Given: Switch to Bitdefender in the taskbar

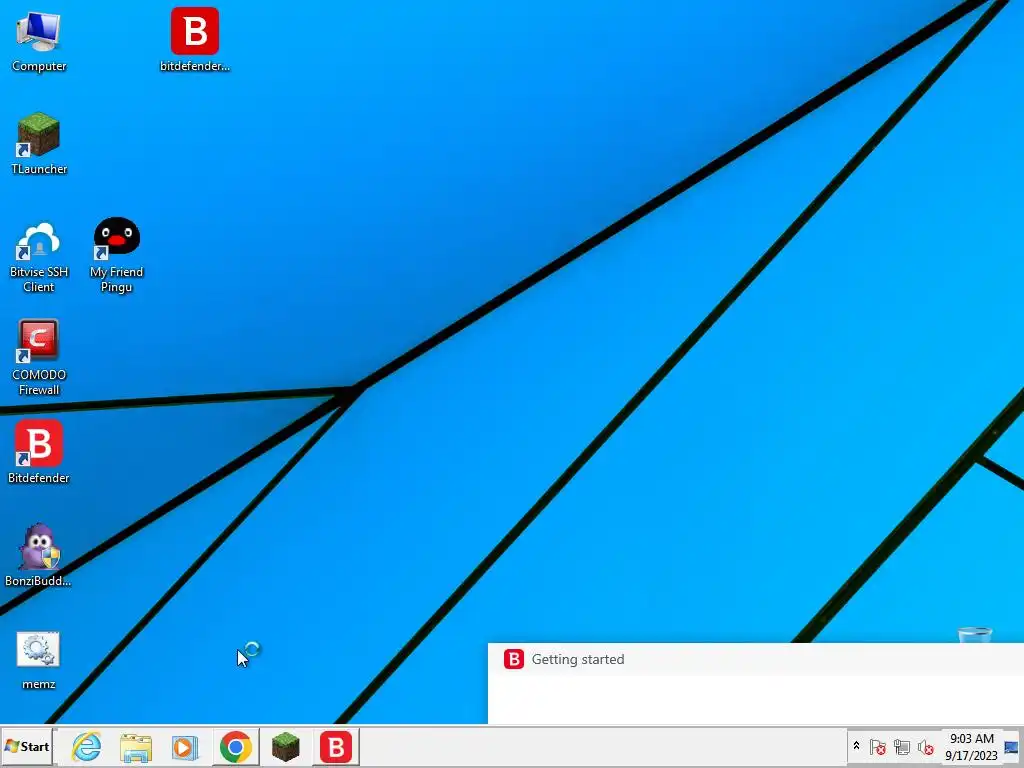Looking at the screenshot, I should click(336, 746).
